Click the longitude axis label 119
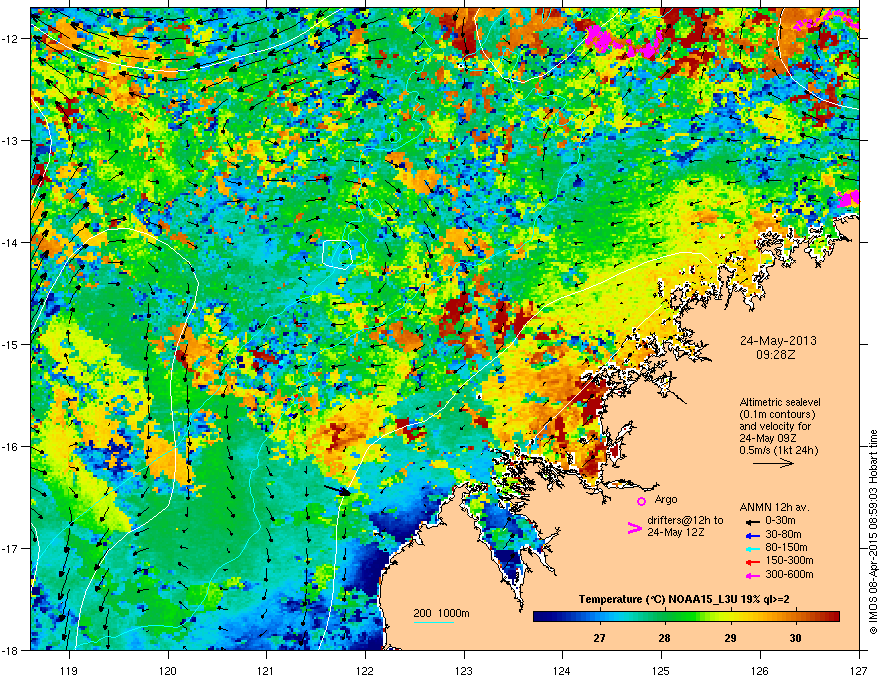This screenshot has width=880, height=680. (69, 670)
